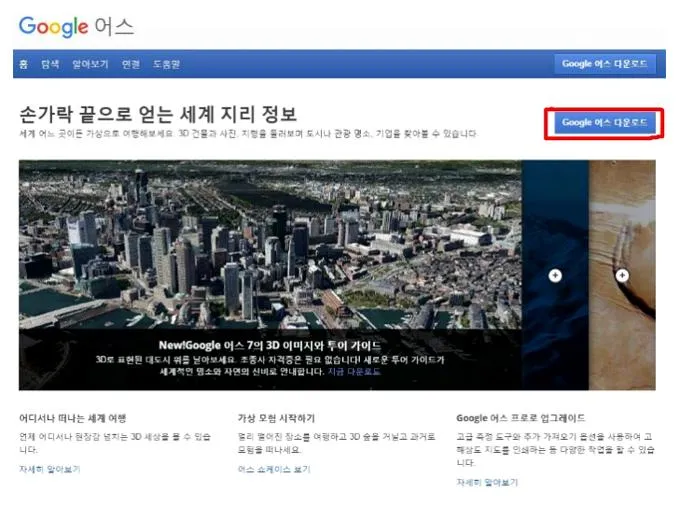The image size is (679, 506).
Task: Click the Google 어스 프로로 업그레이드 heading
Action: 521,418
